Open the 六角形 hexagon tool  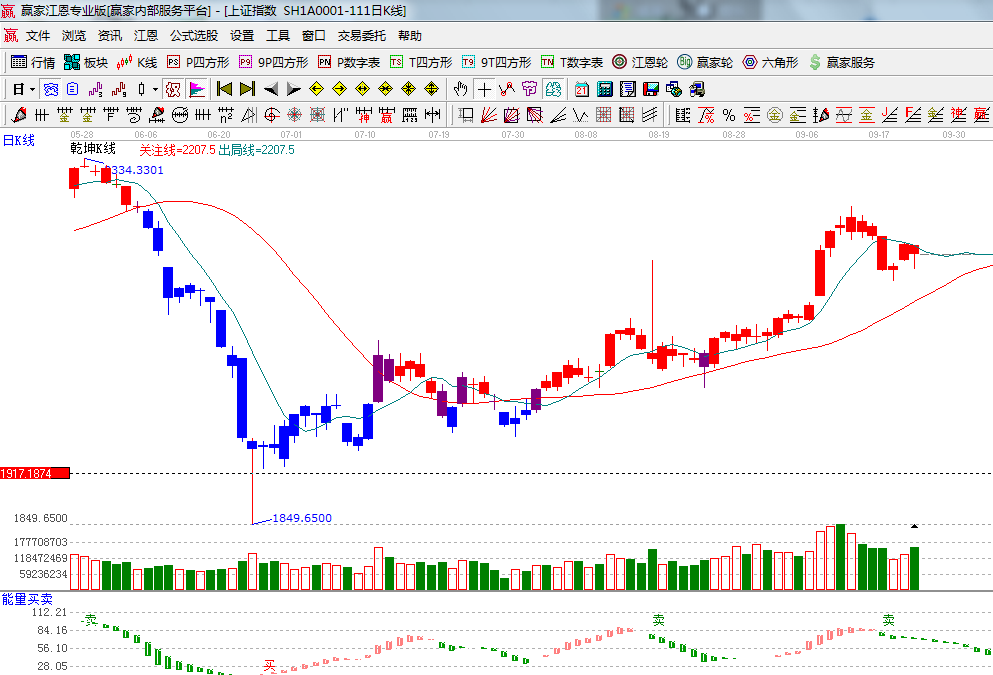tap(770, 62)
